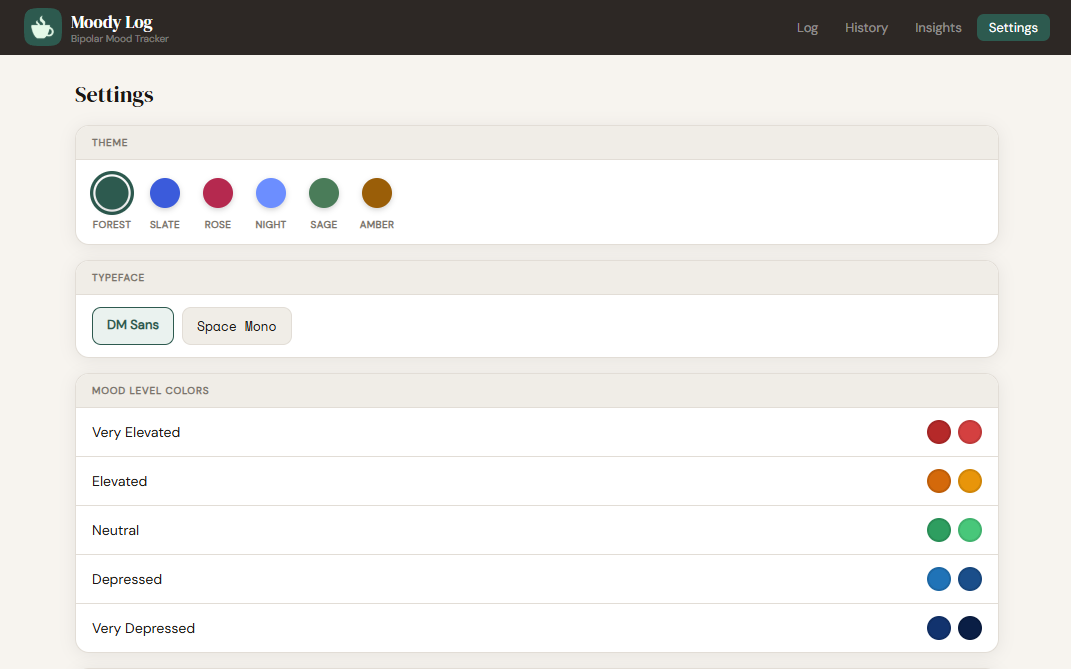This screenshot has height=669, width=1071.
Task: Click the first Neutral green swatch
Action: coord(939,529)
